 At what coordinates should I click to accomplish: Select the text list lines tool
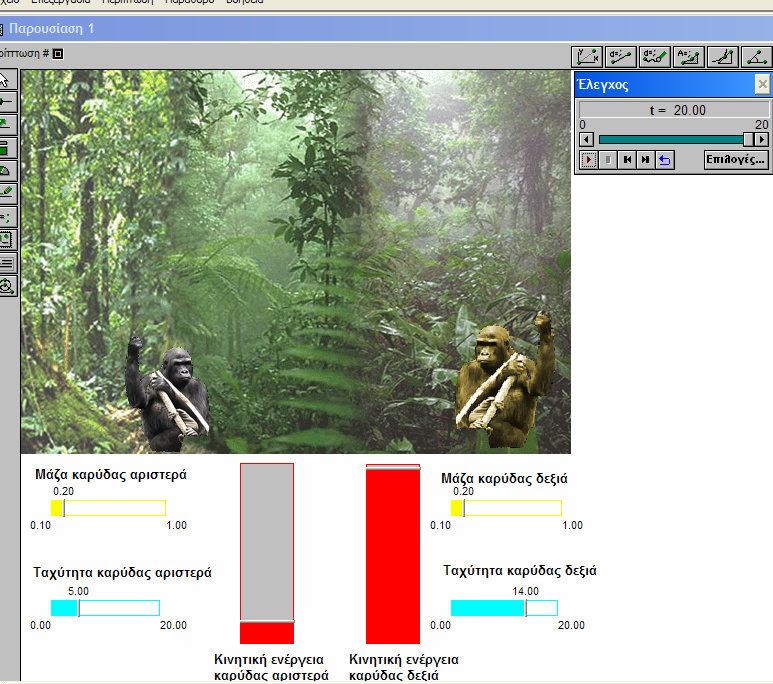coord(7,263)
